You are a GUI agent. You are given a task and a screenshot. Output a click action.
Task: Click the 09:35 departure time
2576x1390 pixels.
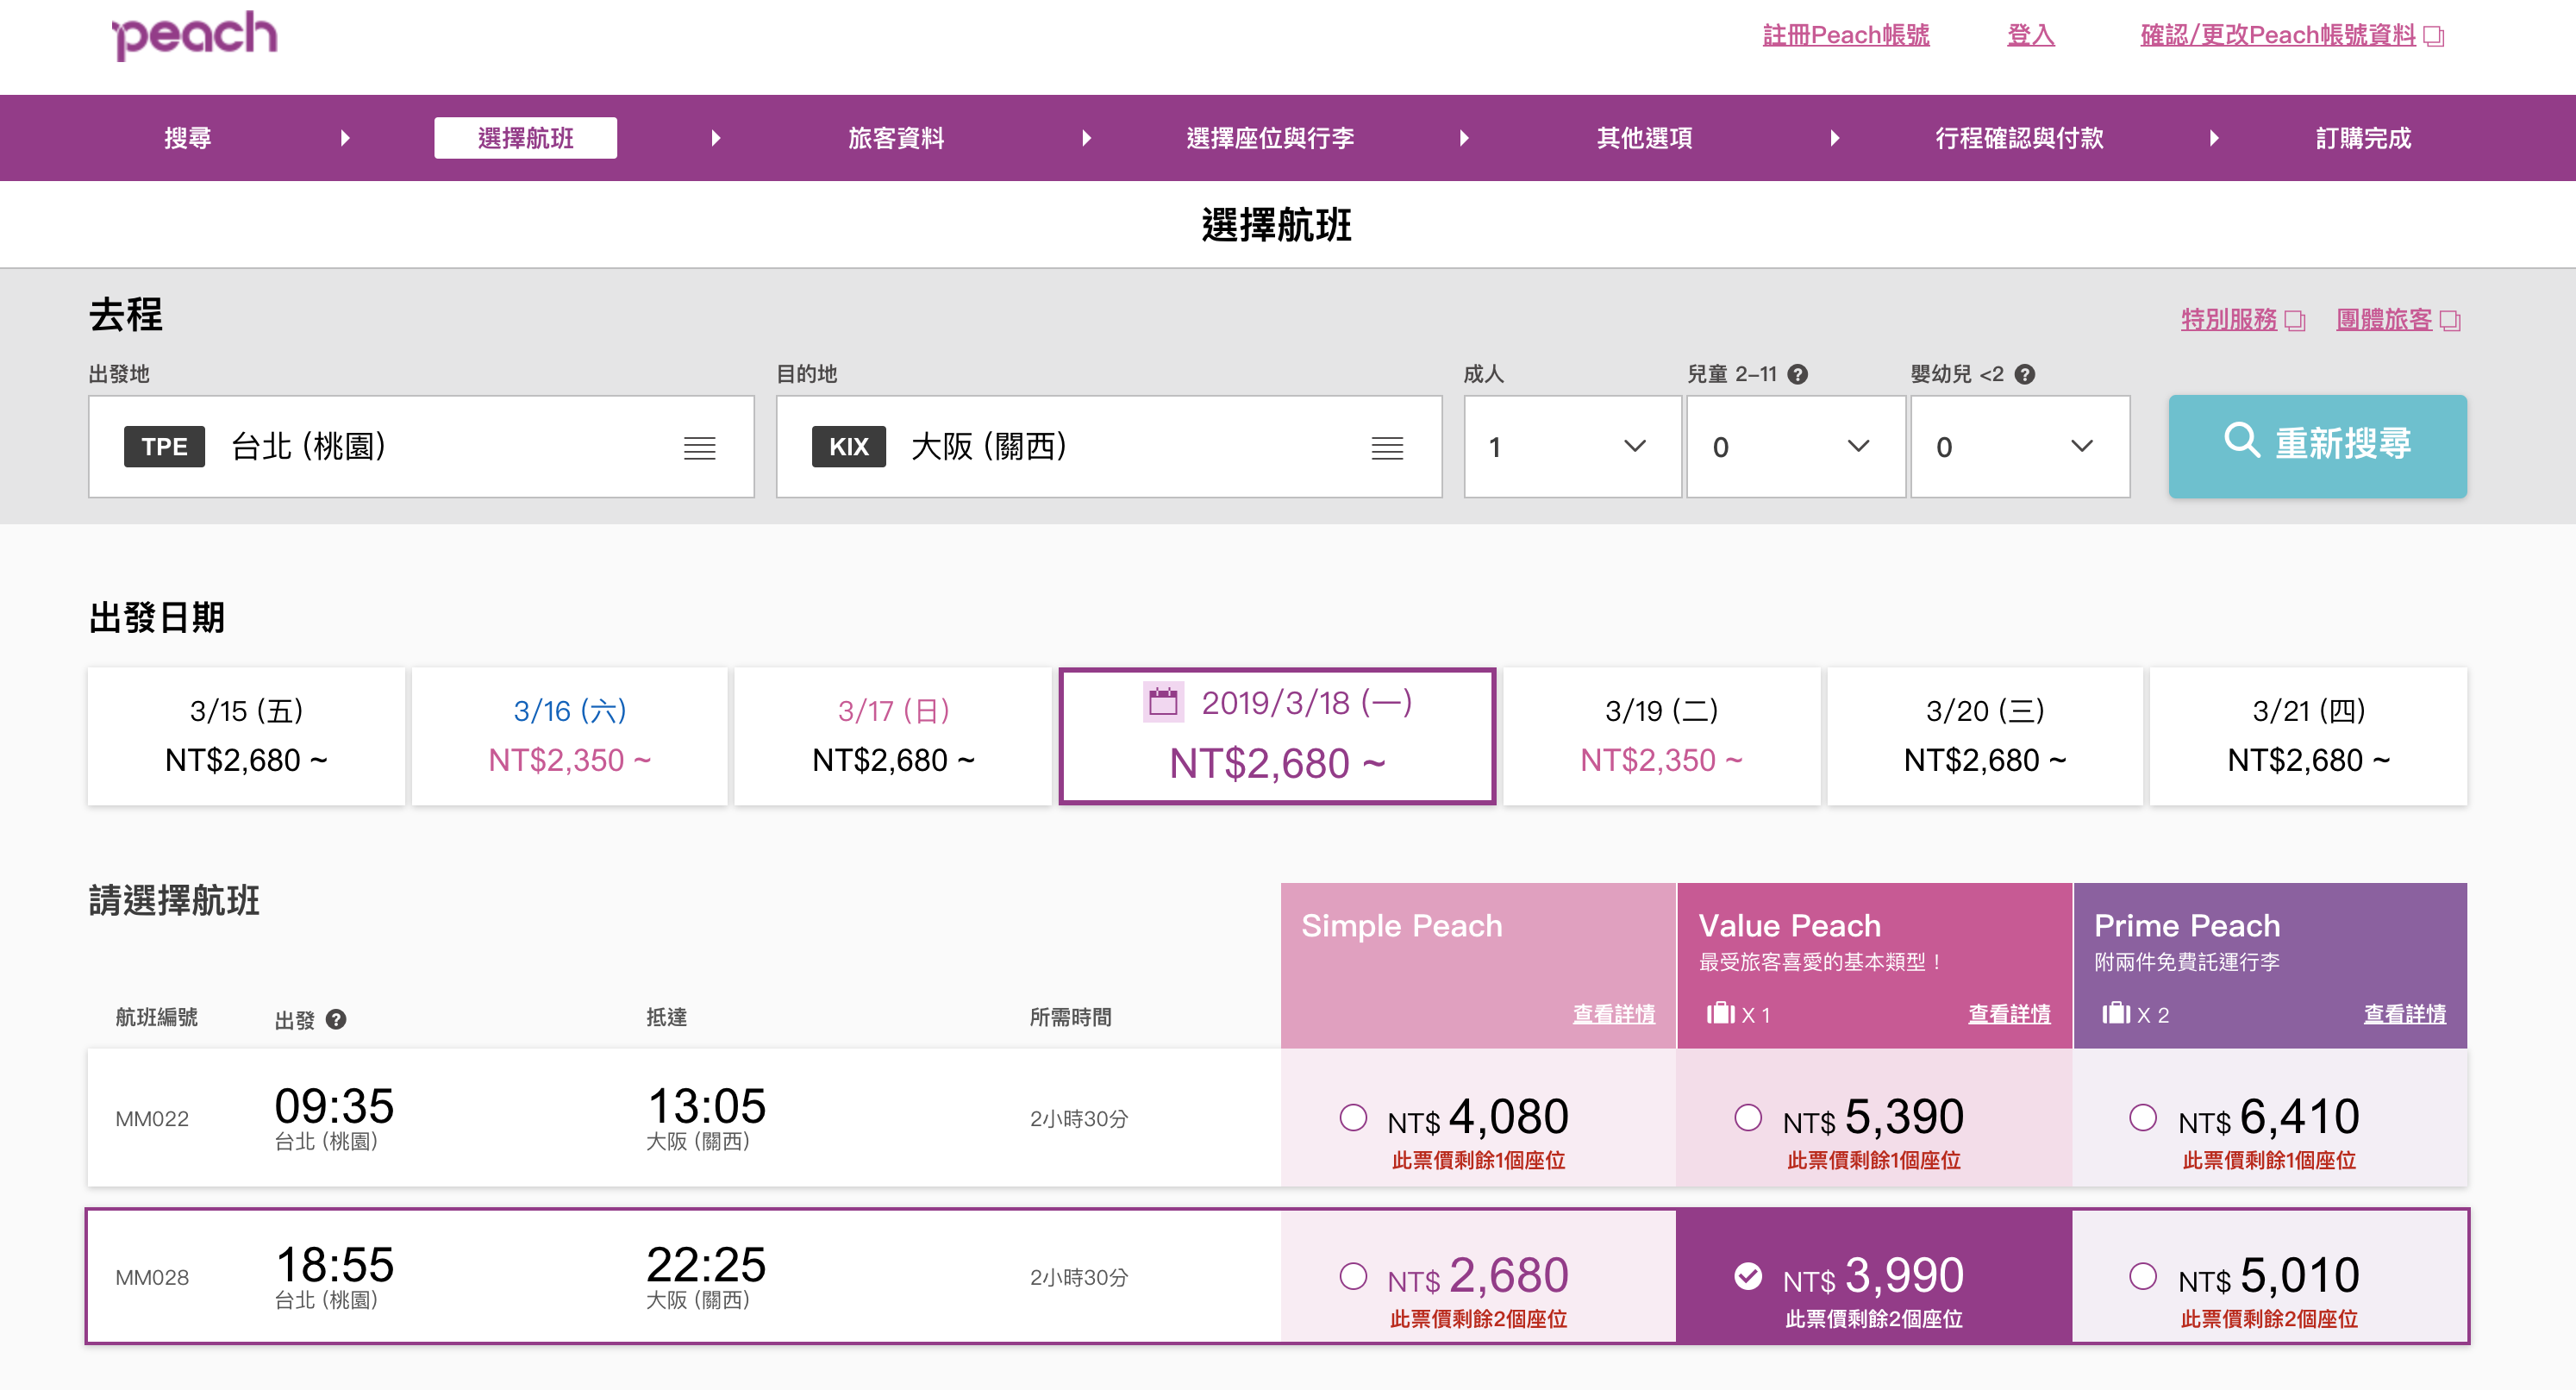(x=334, y=1106)
